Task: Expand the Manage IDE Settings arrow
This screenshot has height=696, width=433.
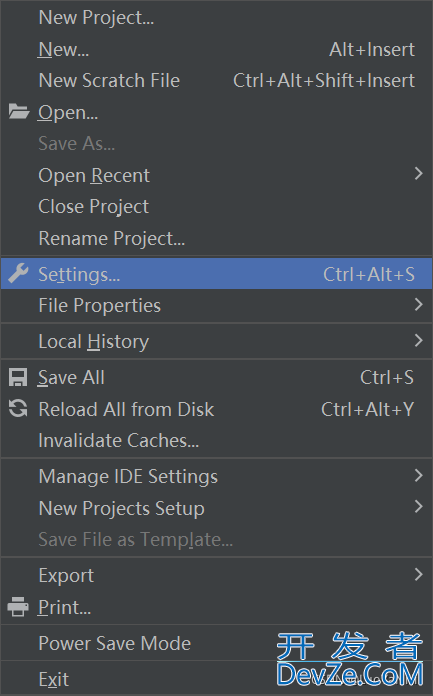Action: [x=418, y=475]
